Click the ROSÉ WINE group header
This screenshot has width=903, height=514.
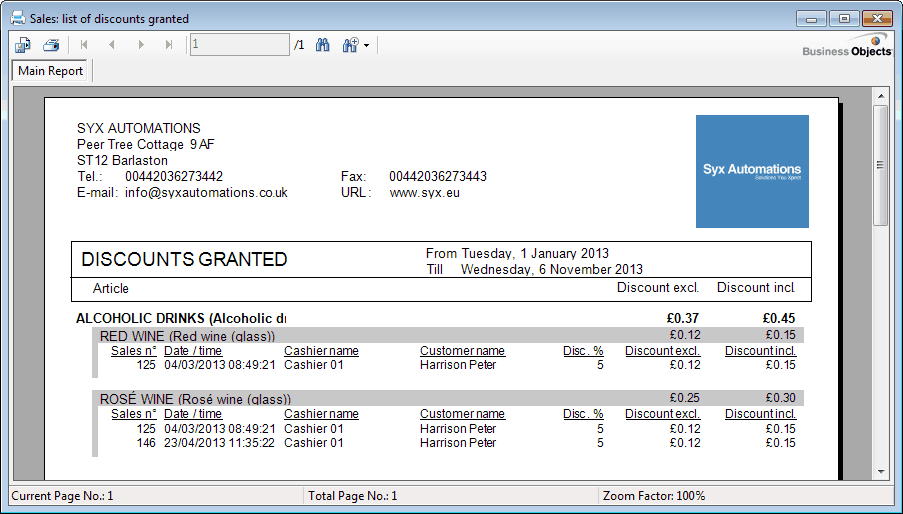point(187,398)
